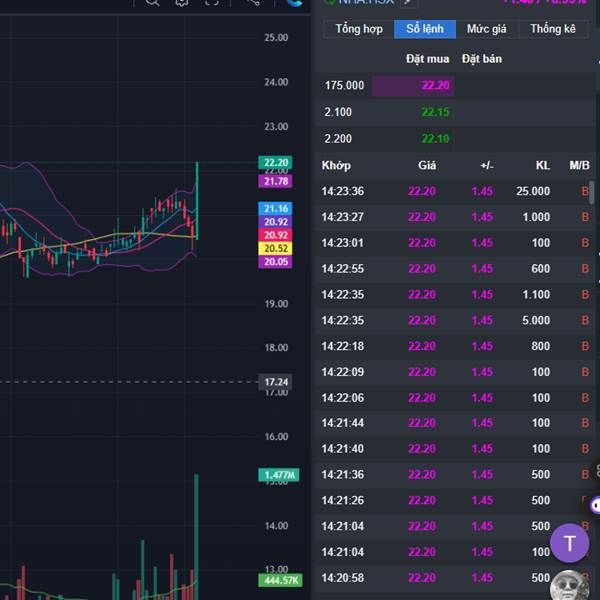Select bid price 22.20 in order book
The width and height of the screenshot is (600, 600).
click(435, 85)
